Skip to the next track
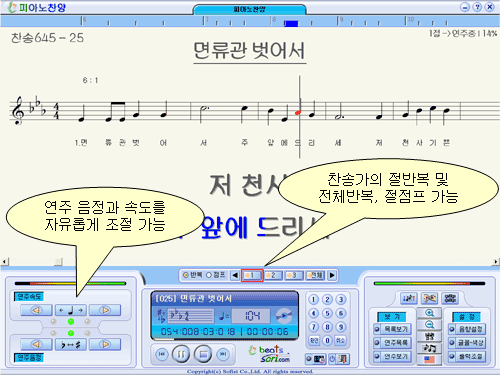 223,354
